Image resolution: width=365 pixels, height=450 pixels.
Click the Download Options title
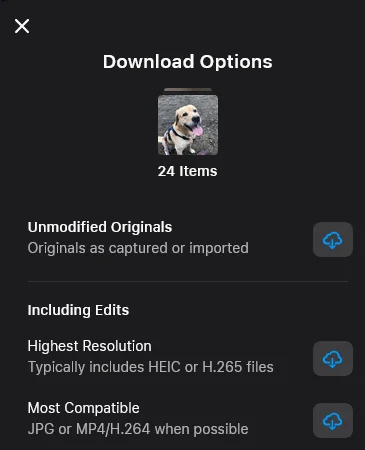tap(188, 62)
